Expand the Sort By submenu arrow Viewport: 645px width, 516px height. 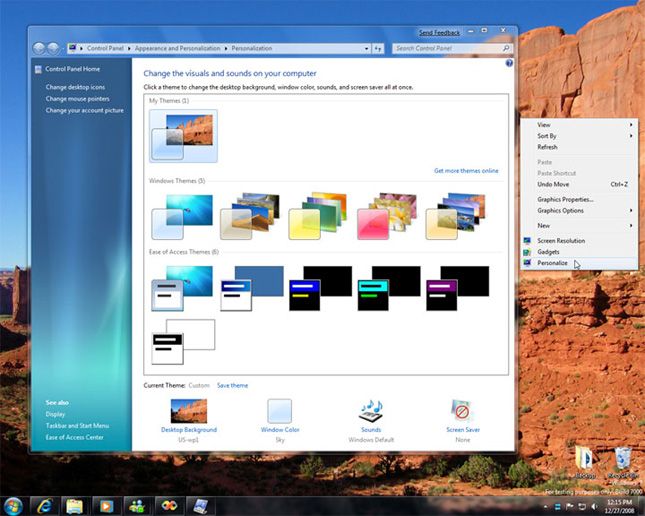click(631, 136)
